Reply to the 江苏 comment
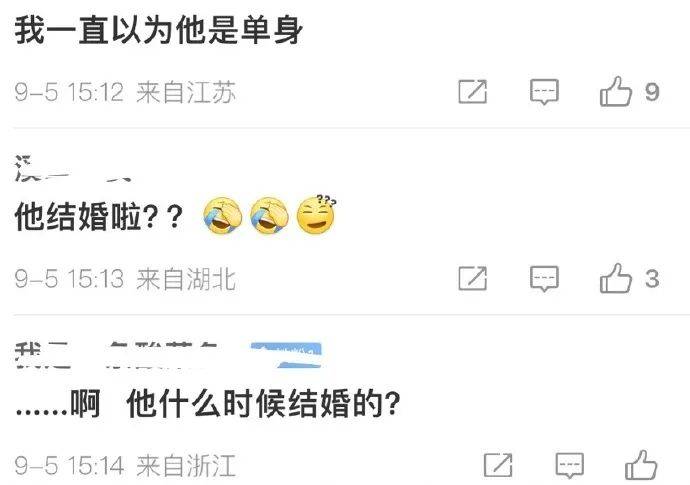690x485 pixels. 544,92
